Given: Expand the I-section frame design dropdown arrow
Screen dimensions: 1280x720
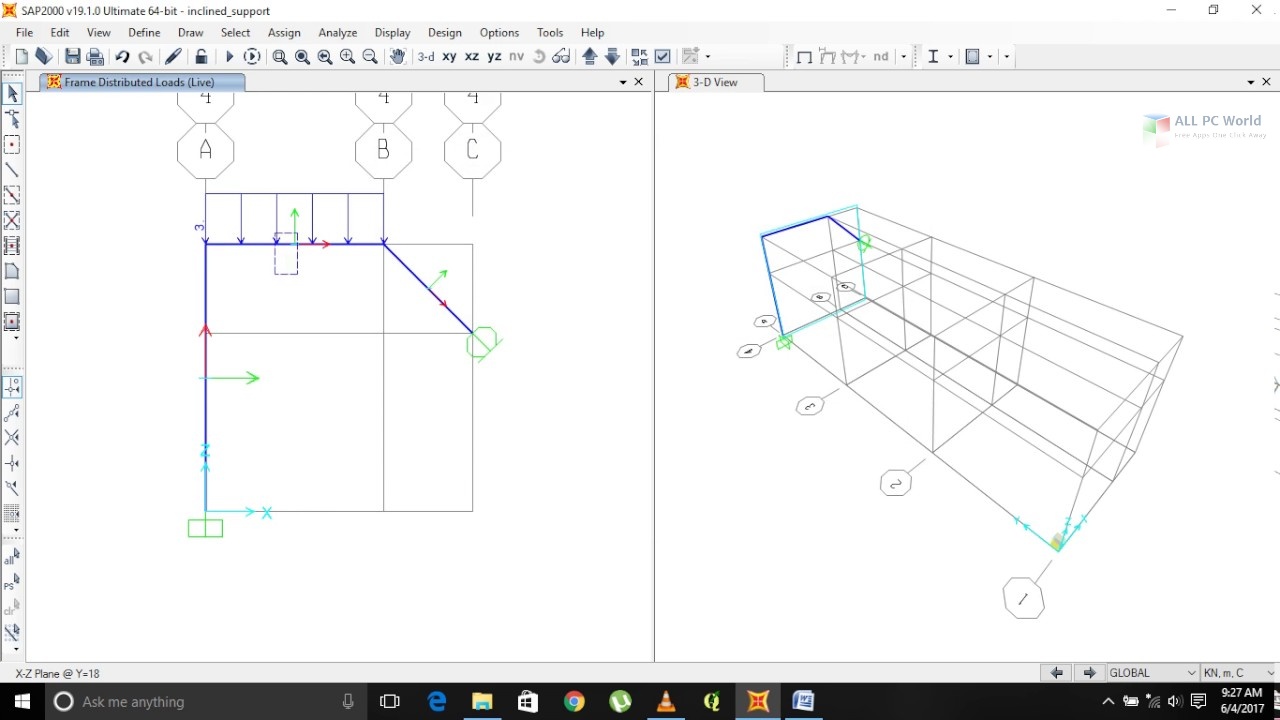Looking at the screenshot, I should [950, 57].
